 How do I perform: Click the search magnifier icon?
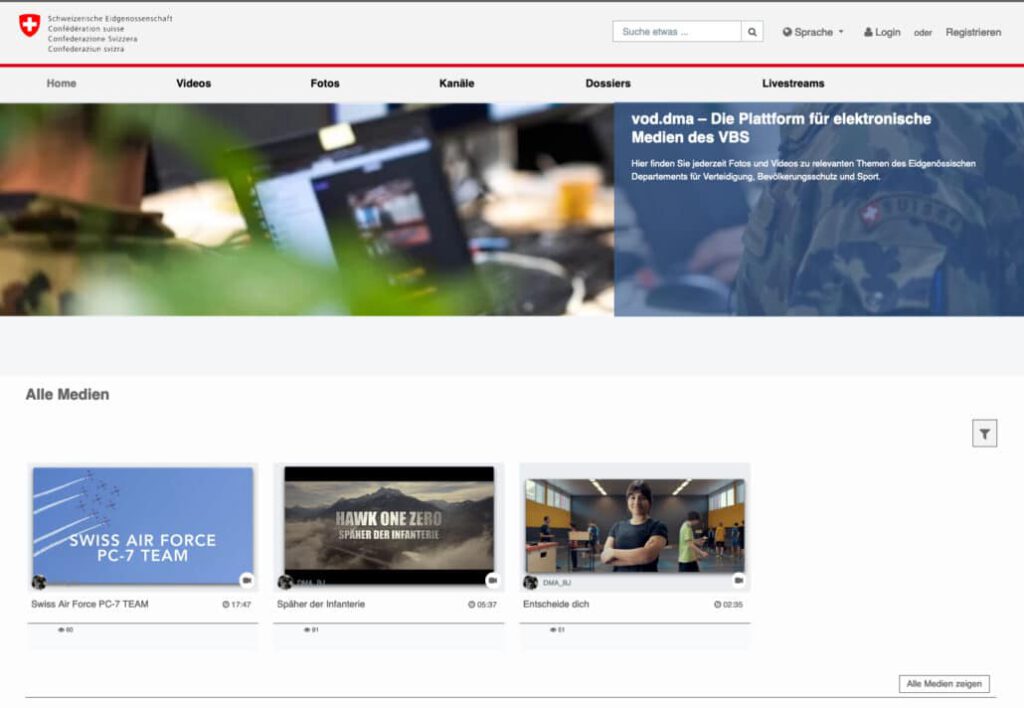click(x=751, y=31)
